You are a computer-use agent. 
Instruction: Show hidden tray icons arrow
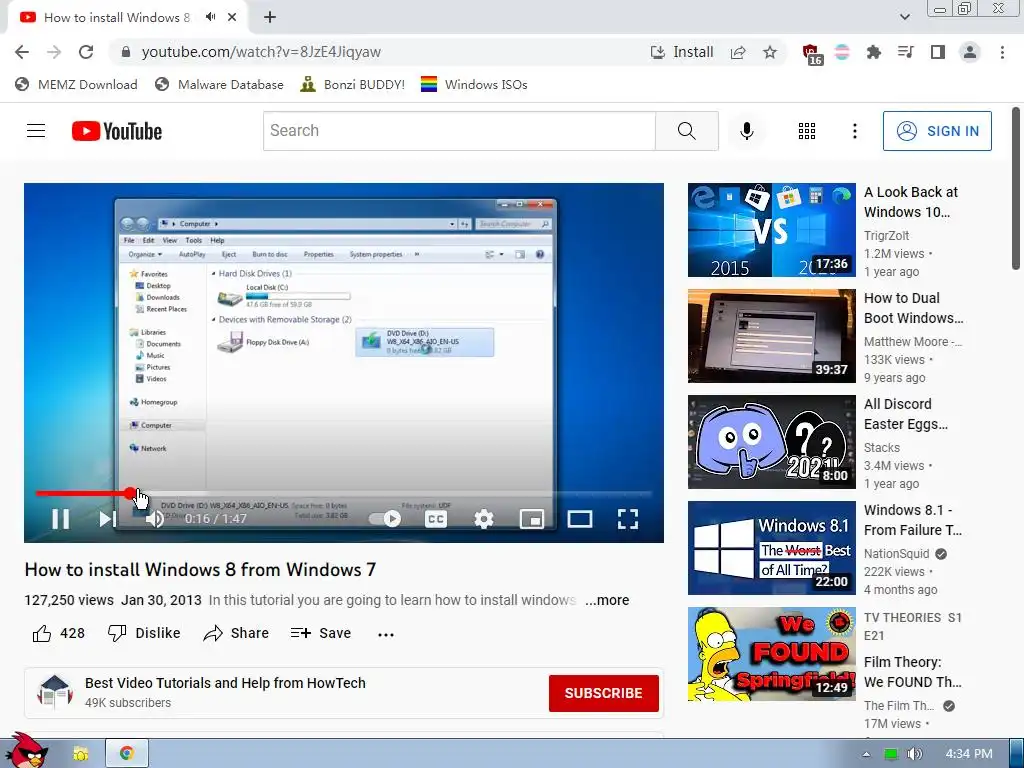click(x=866, y=754)
